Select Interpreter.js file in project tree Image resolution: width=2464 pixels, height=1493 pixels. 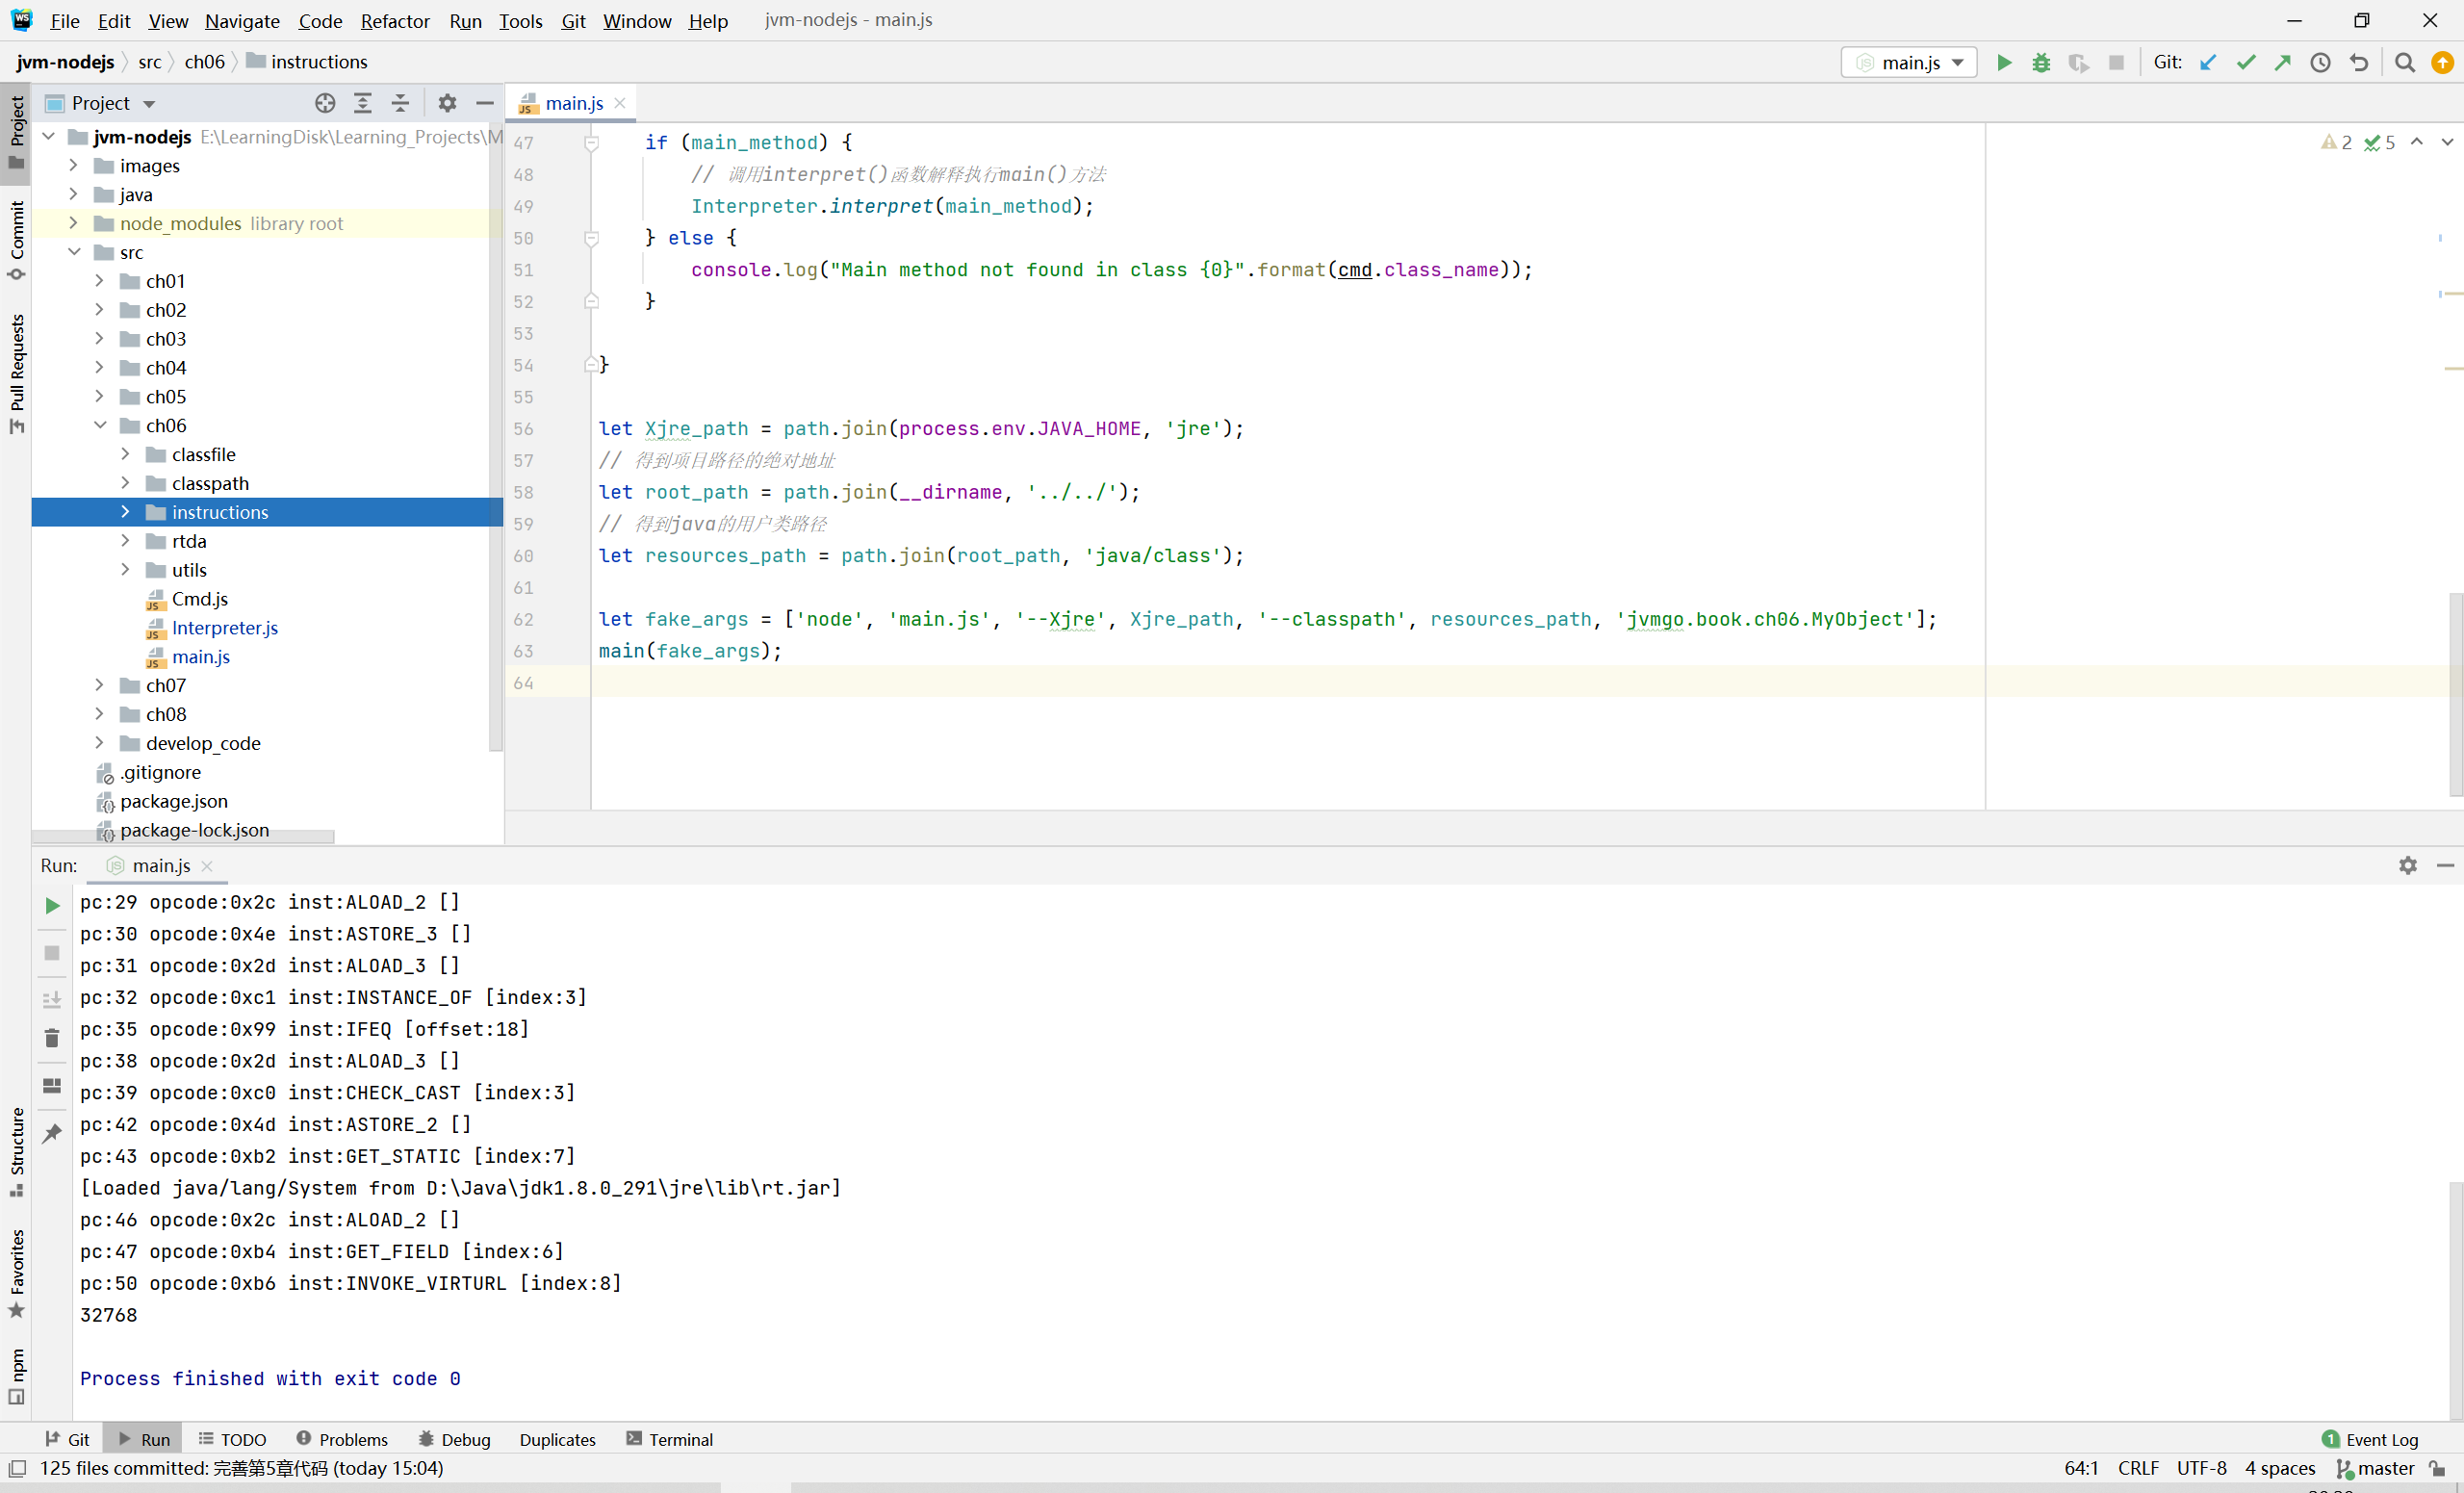225,627
